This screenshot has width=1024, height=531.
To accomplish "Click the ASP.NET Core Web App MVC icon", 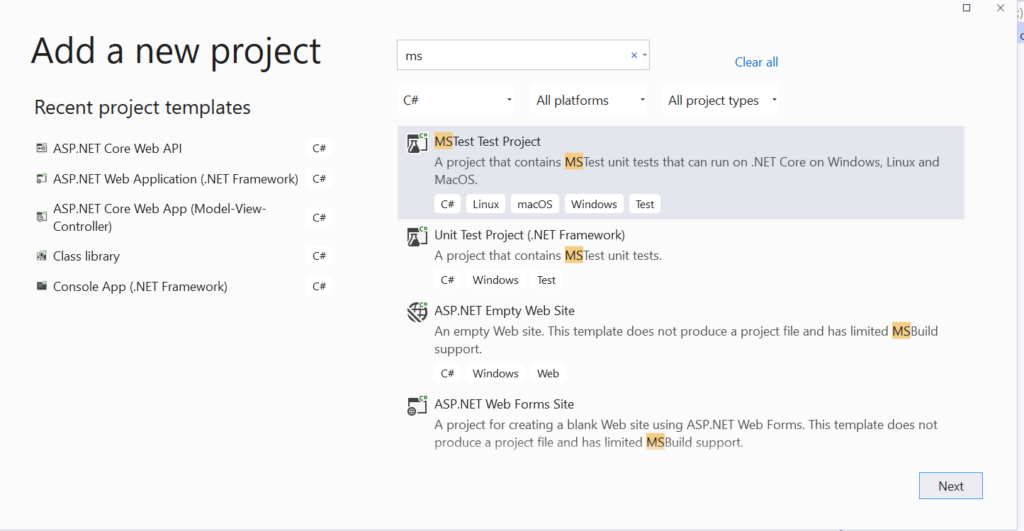I will click(41, 217).
